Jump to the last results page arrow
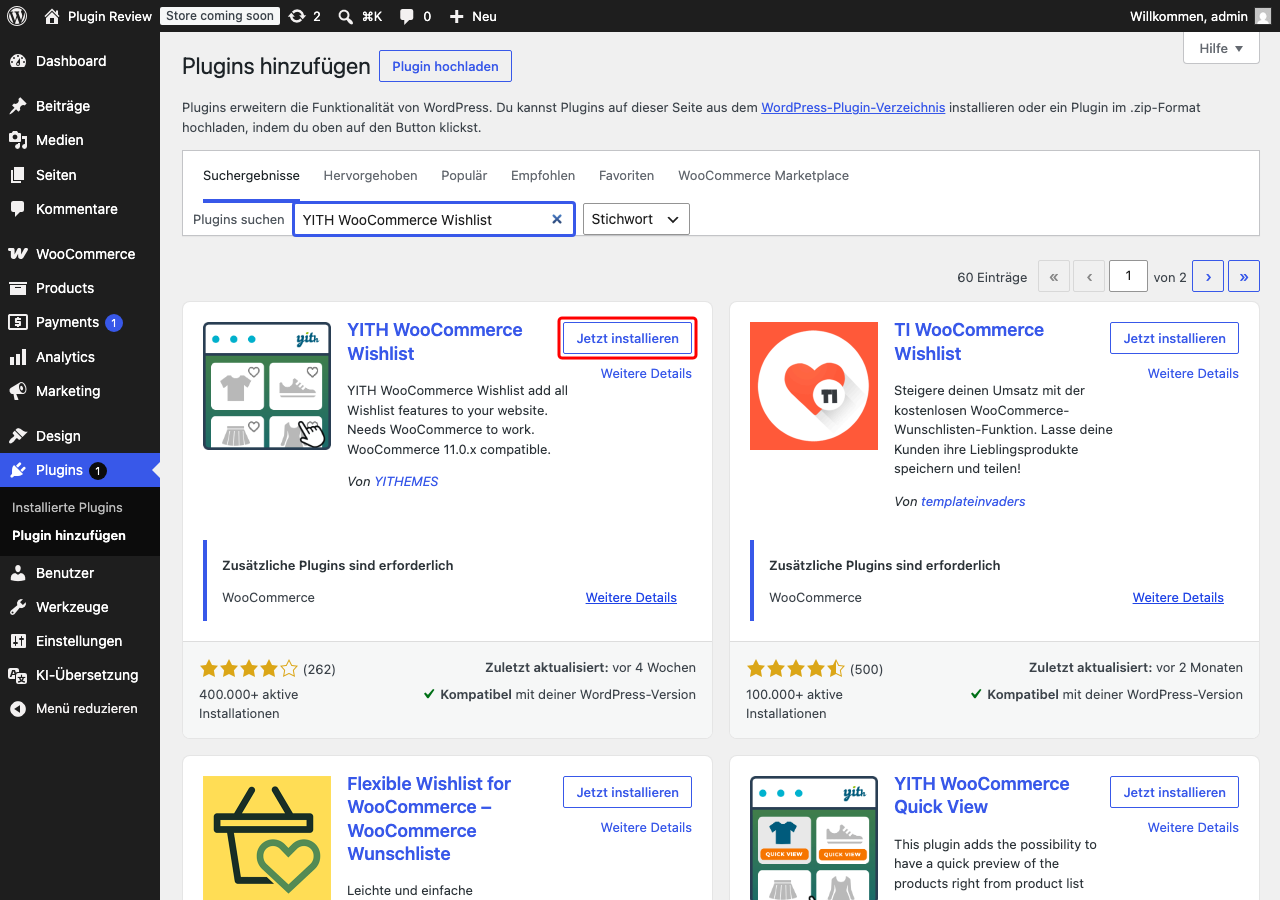This screenshot has height=900, width=1280. 1243,277
